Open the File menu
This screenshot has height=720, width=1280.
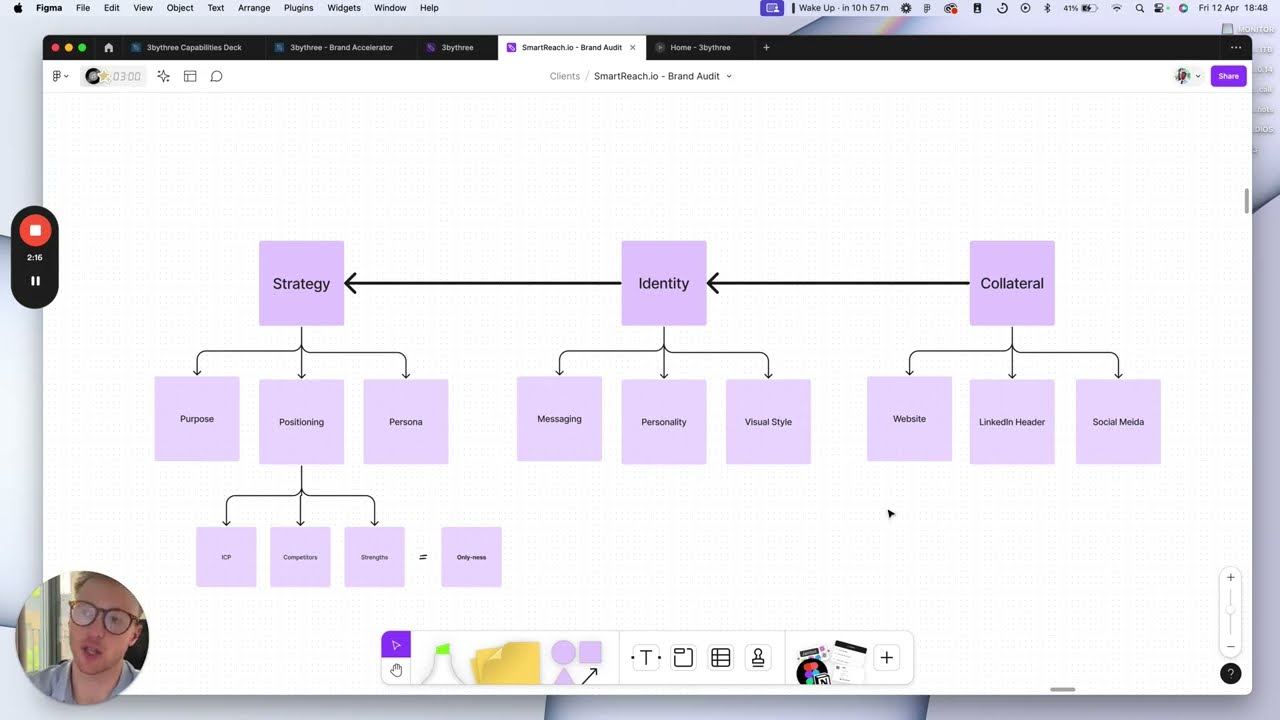(x=83, y=7)
